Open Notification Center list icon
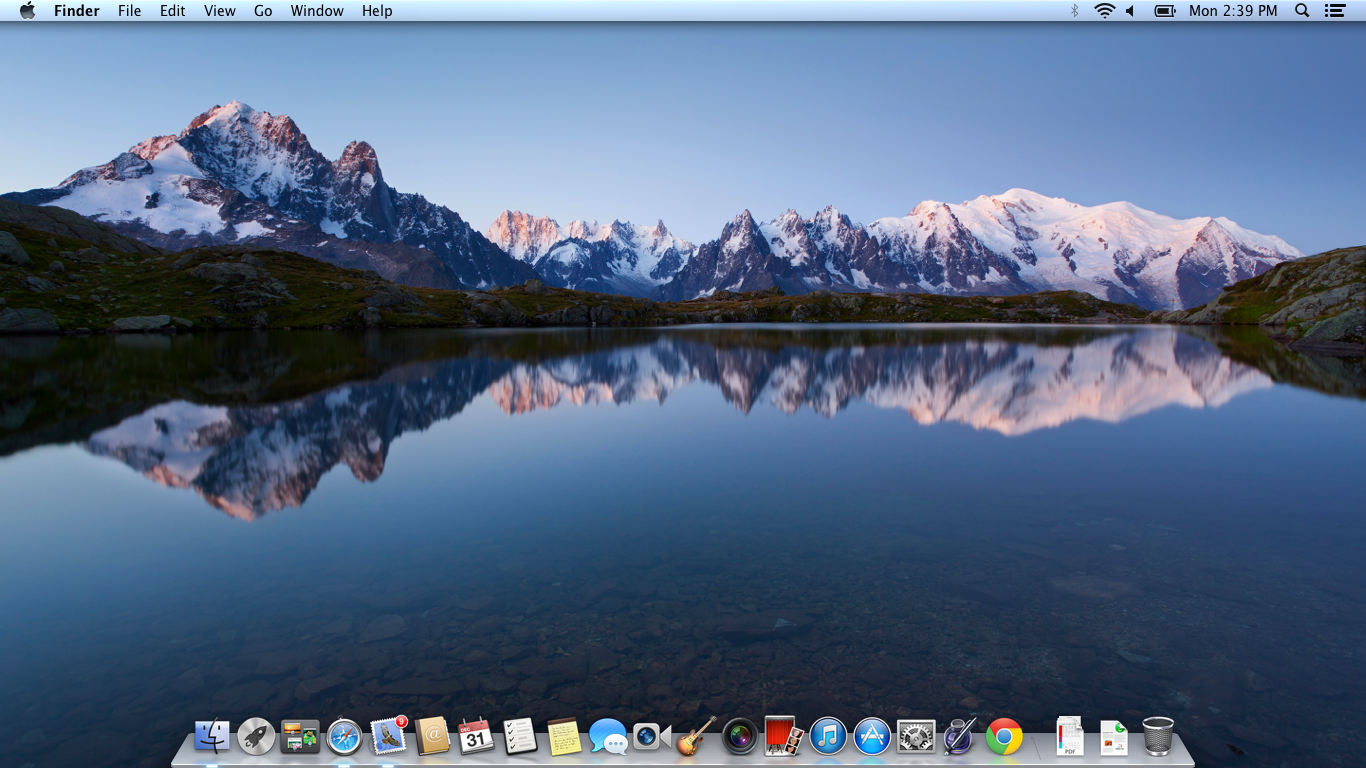 tap(1335, 10)
